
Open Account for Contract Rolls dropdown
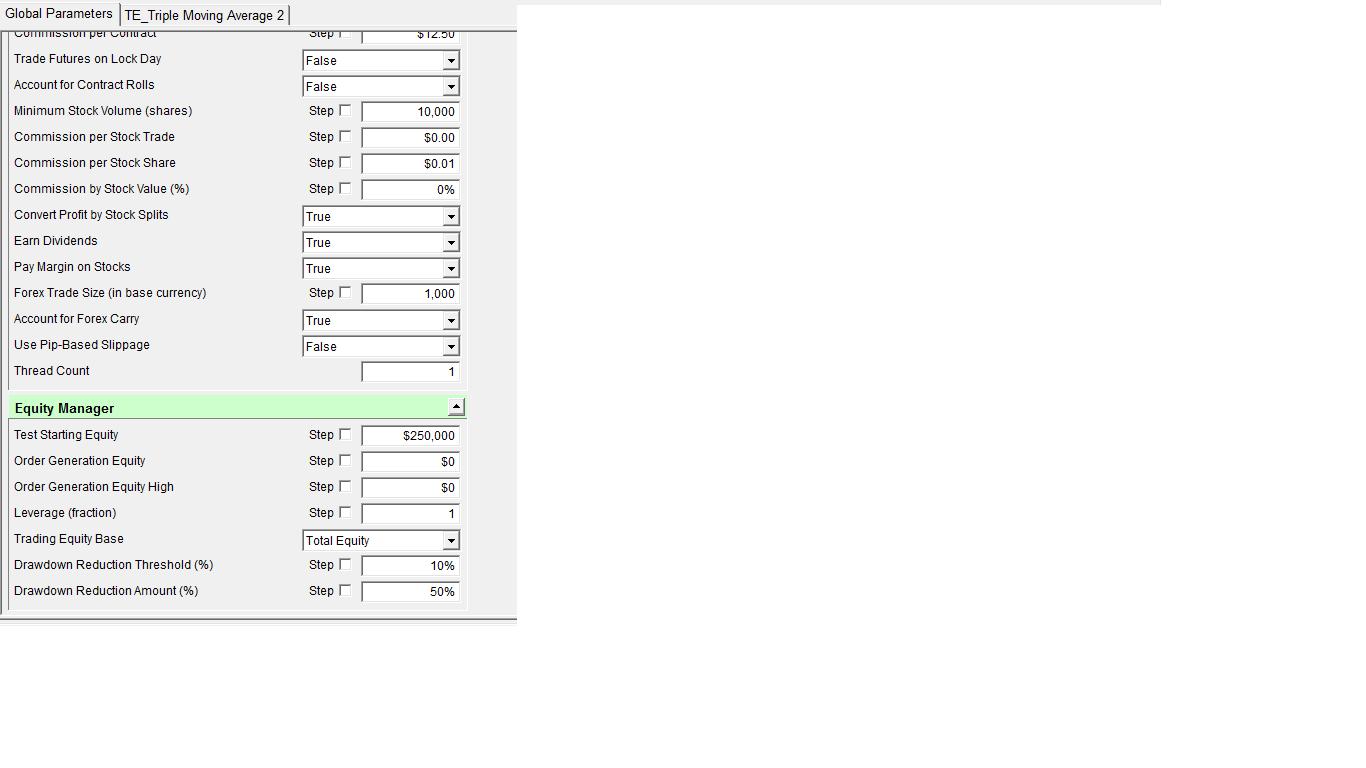[x=450, y=87]
